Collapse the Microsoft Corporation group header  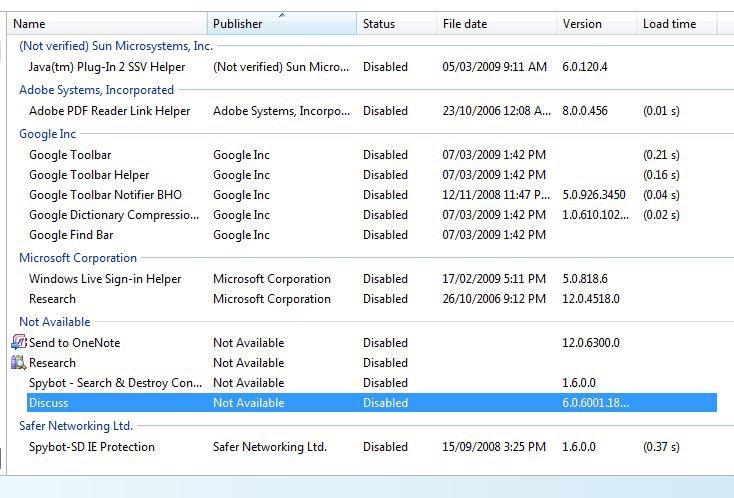tap(78, 258)
